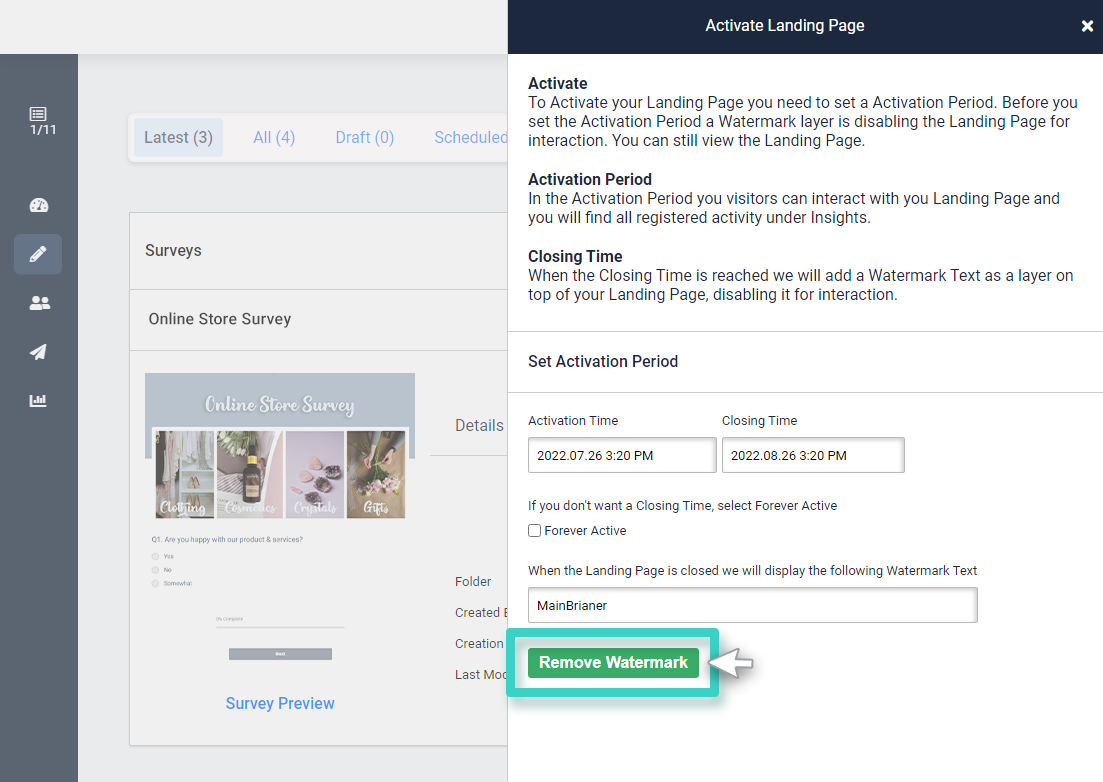Open the bar chart insights icon
The width and height of the screenshot is (1103, 782).
pos(38,400)
